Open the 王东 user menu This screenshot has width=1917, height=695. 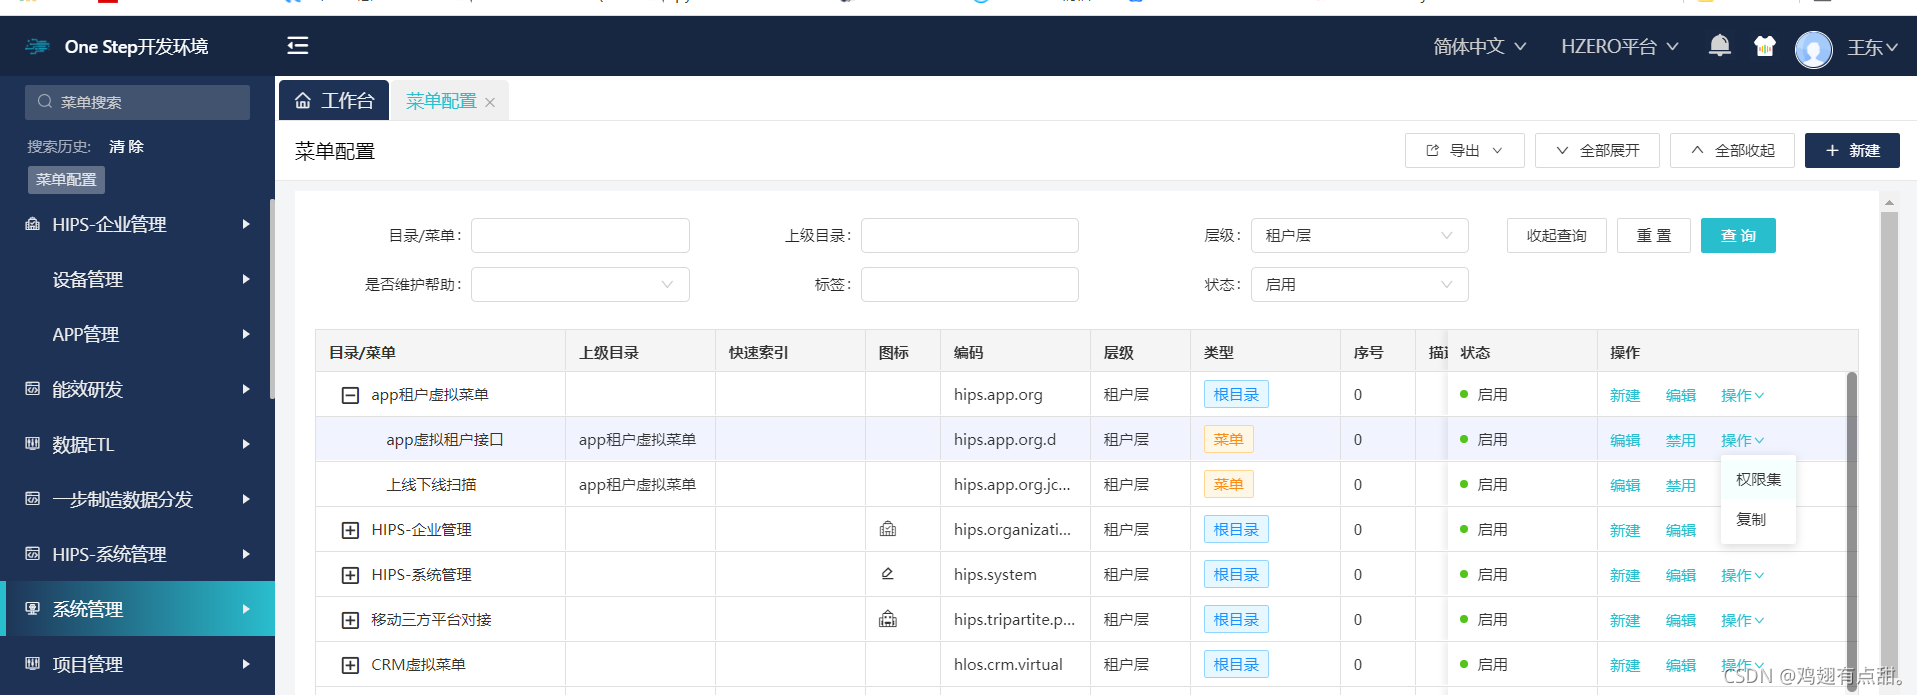[x=1872, y=47]
